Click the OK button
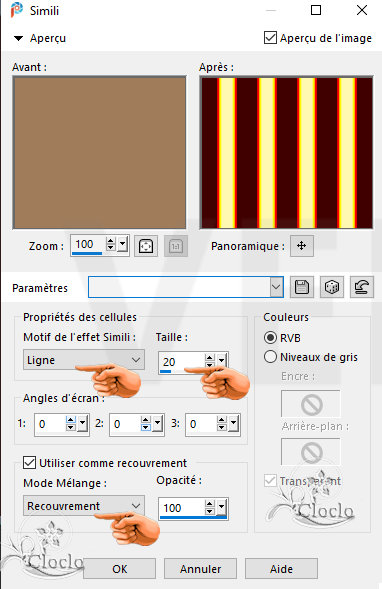 [x=119, y=569]
